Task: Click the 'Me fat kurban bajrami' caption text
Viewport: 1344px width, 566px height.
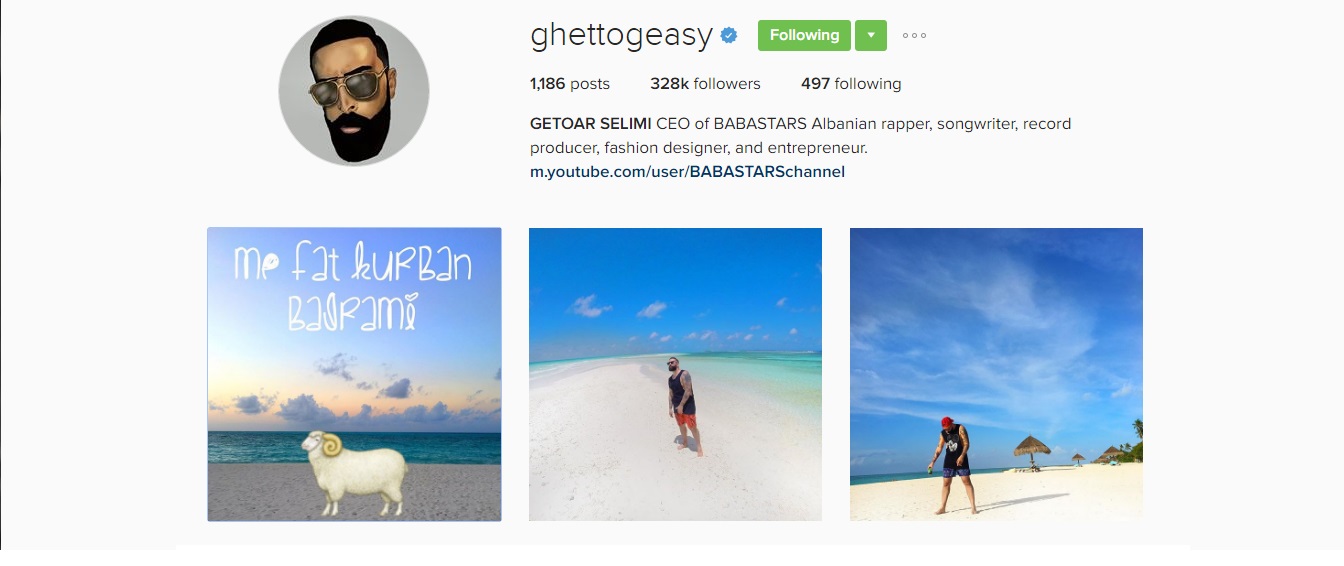Action: coord(352,288)
